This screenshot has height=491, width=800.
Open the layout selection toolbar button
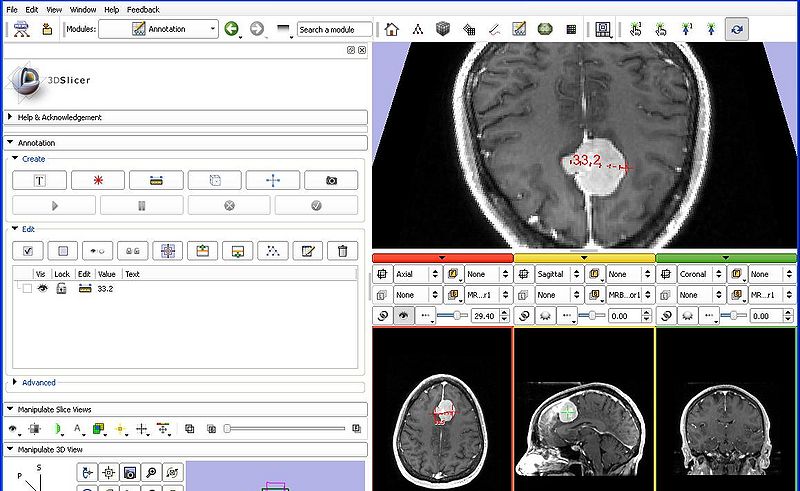point(604,29)
